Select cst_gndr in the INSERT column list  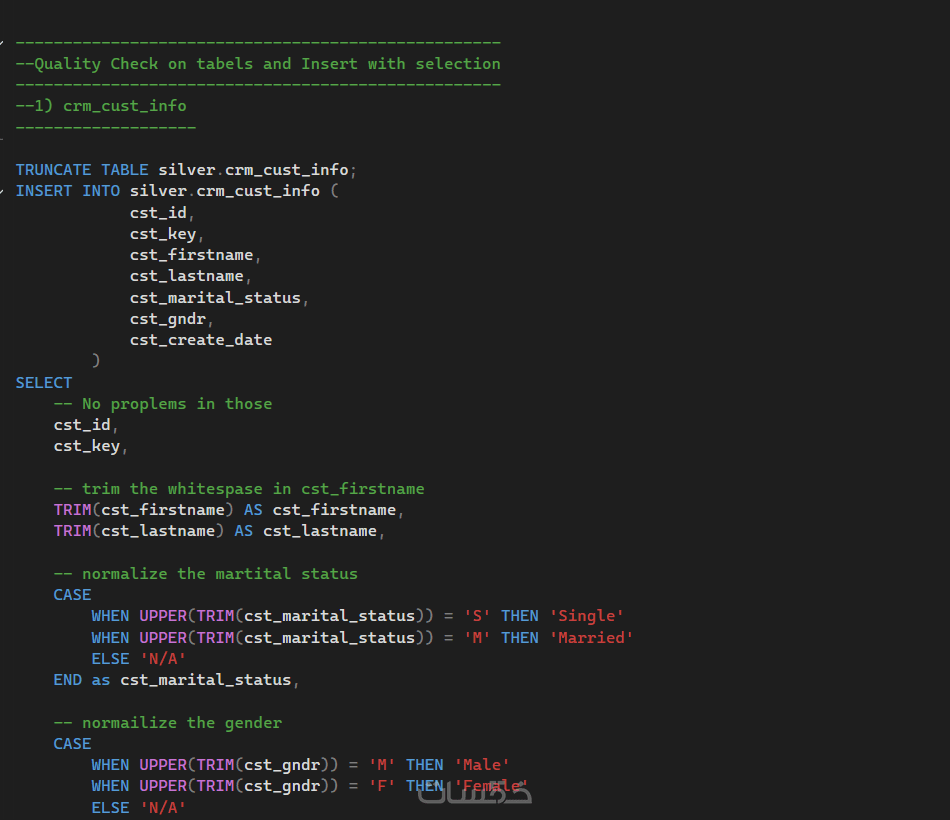pos(168,319)
